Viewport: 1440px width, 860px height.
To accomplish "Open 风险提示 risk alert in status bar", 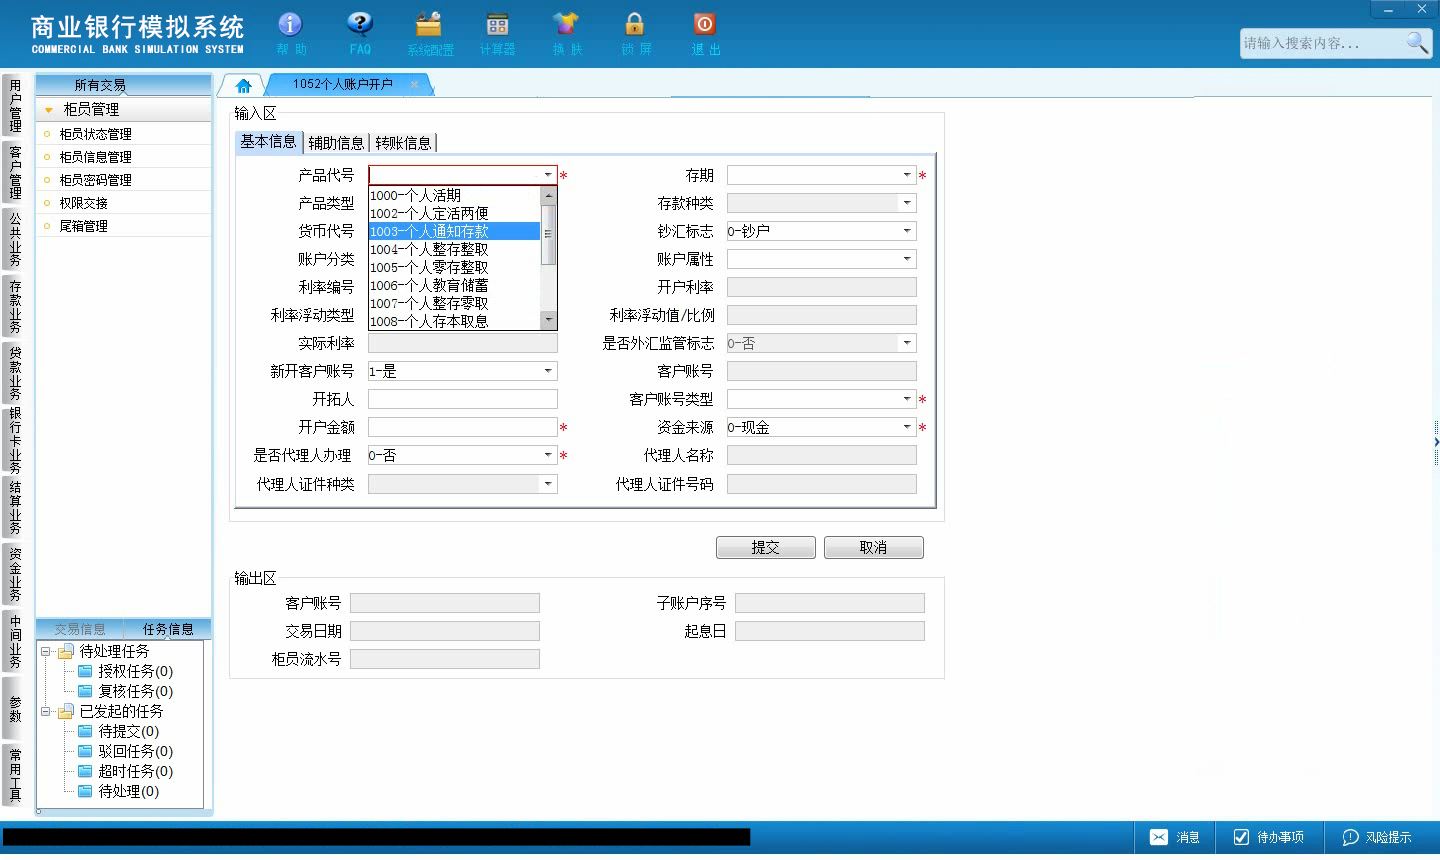I will pos(1350,837).
